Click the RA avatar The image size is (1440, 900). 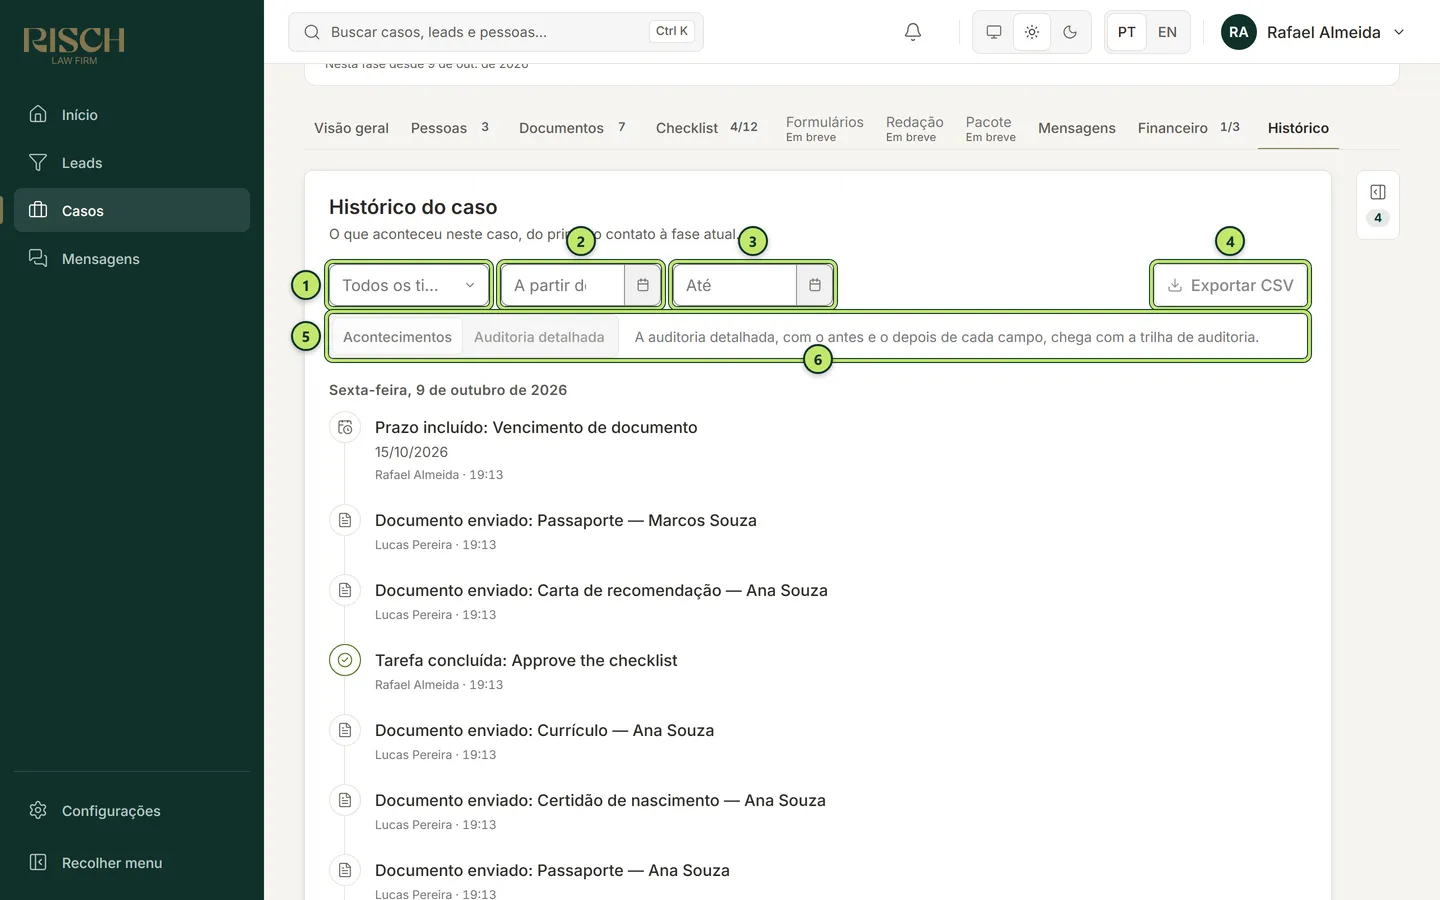coord(1239,32)
